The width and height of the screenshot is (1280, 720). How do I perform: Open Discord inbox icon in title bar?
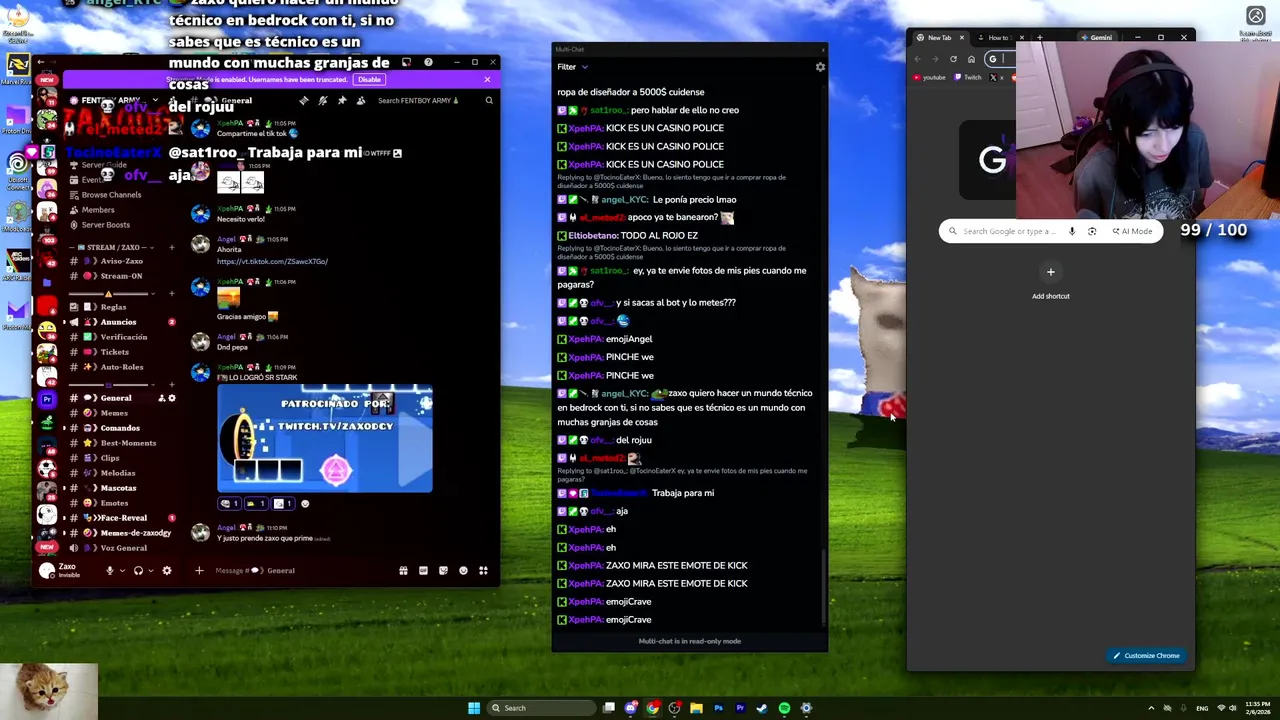406,62
